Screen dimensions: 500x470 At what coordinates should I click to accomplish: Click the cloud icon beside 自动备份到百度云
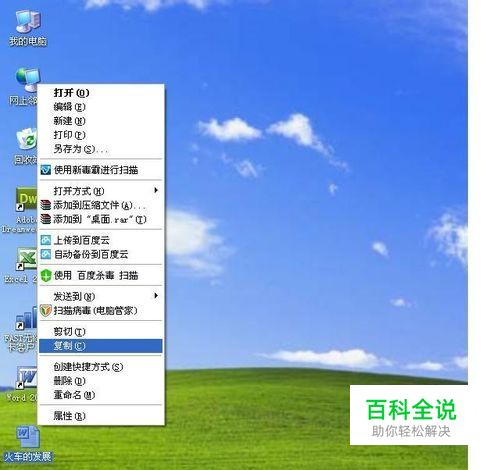[x=45, y=255]
